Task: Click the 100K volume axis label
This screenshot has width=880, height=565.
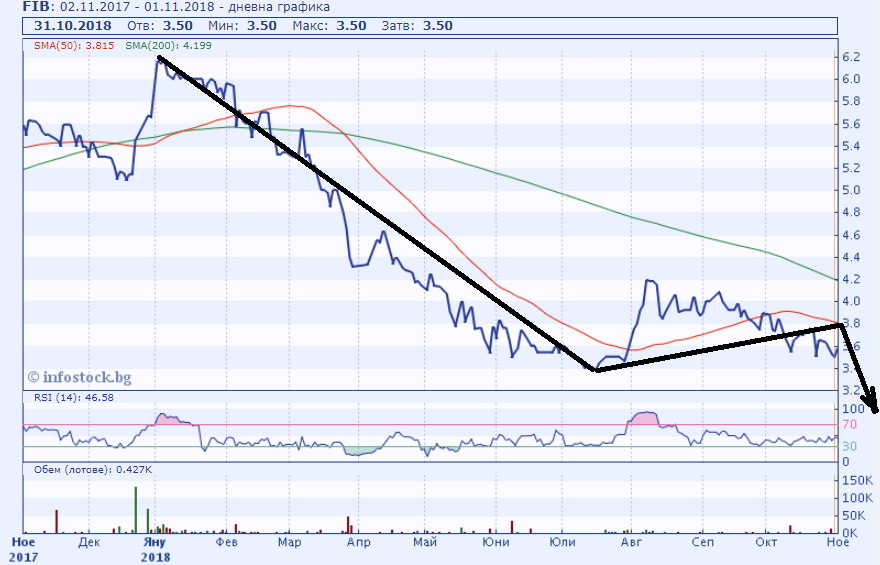Action: 857,498
